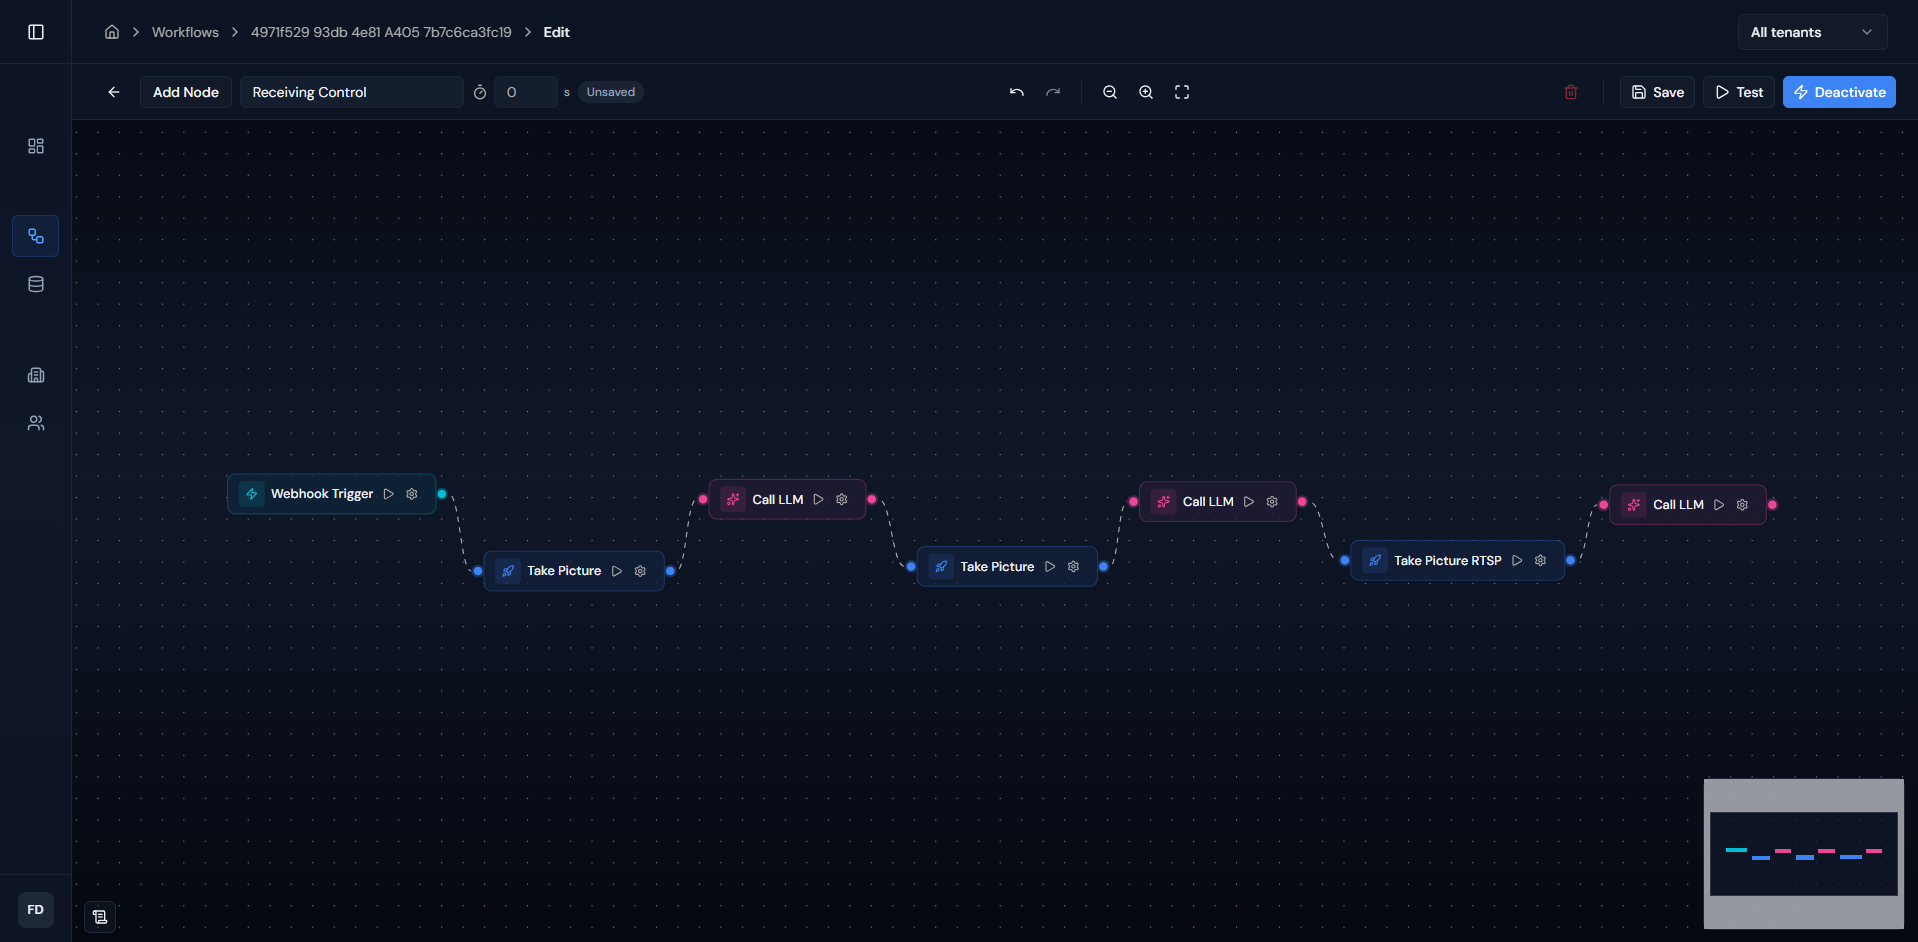Select the Take Picture RTSP node label

[1448, 561]
